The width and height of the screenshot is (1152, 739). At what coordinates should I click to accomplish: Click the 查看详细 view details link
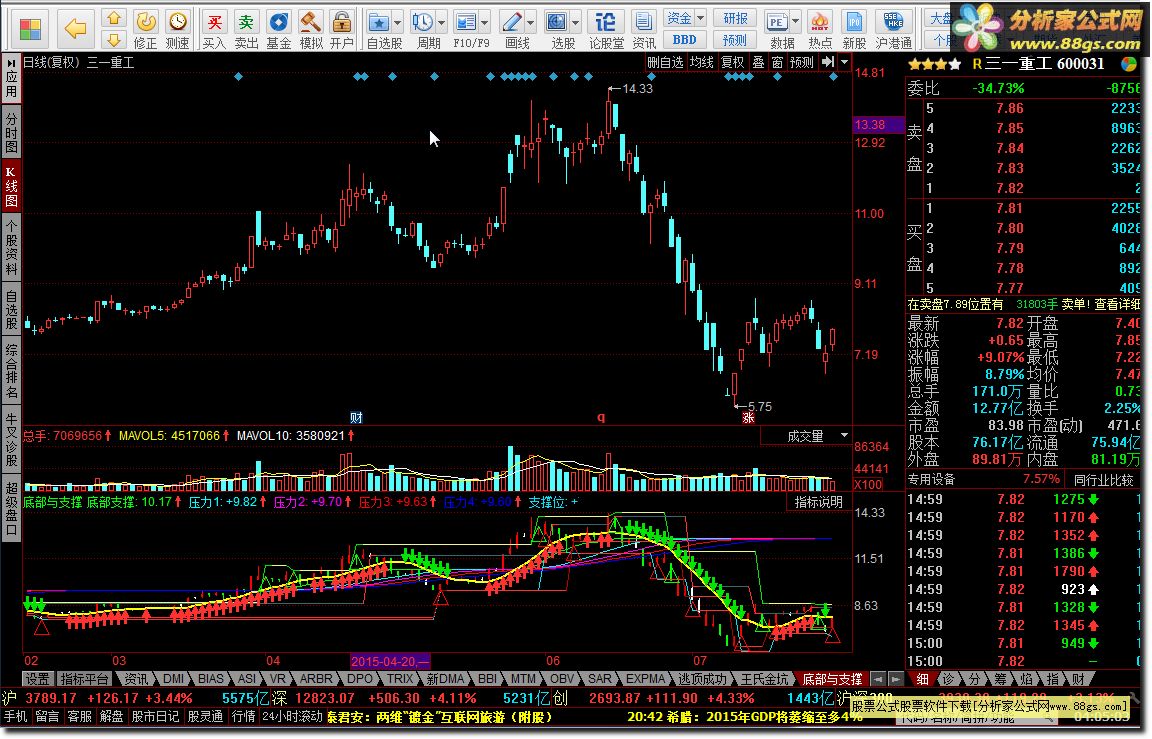[x=1117, y=304]
